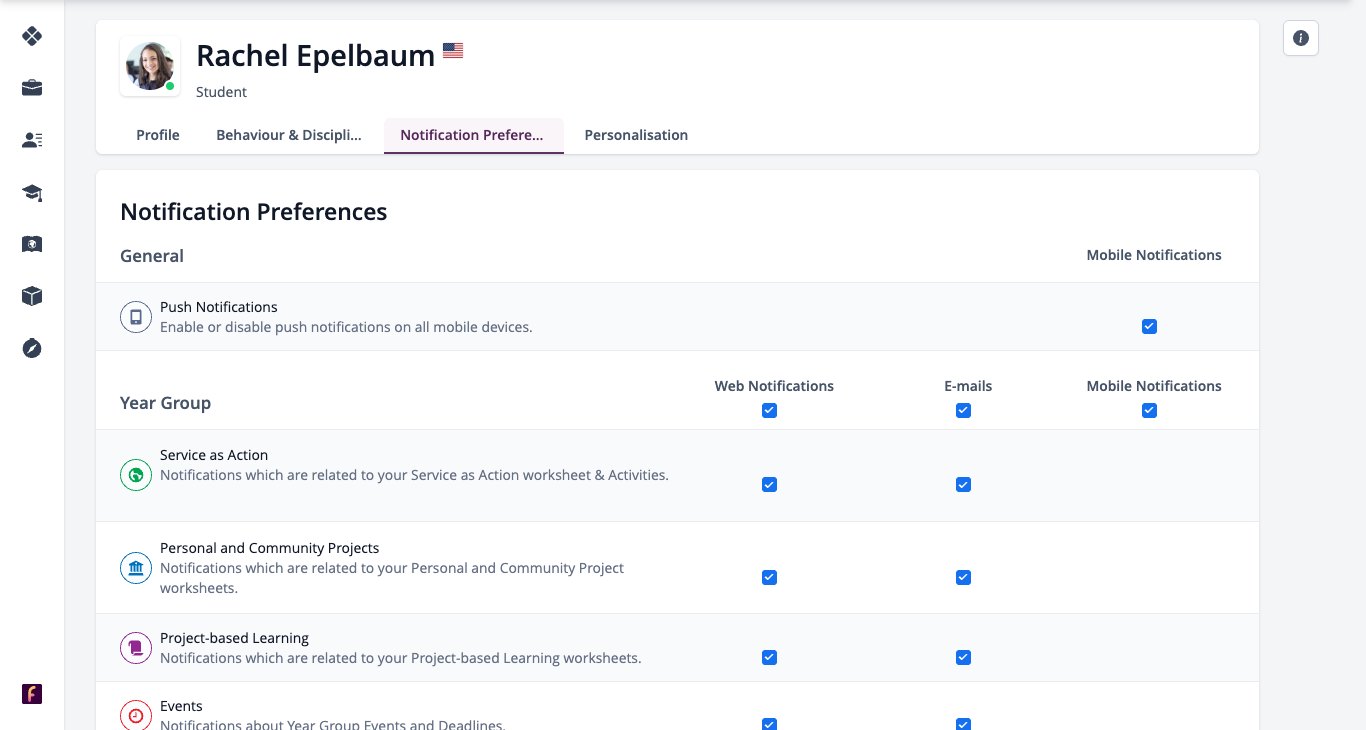Select the graduation cap sidebar icon

pyautogui.click(x=32, y=192)
